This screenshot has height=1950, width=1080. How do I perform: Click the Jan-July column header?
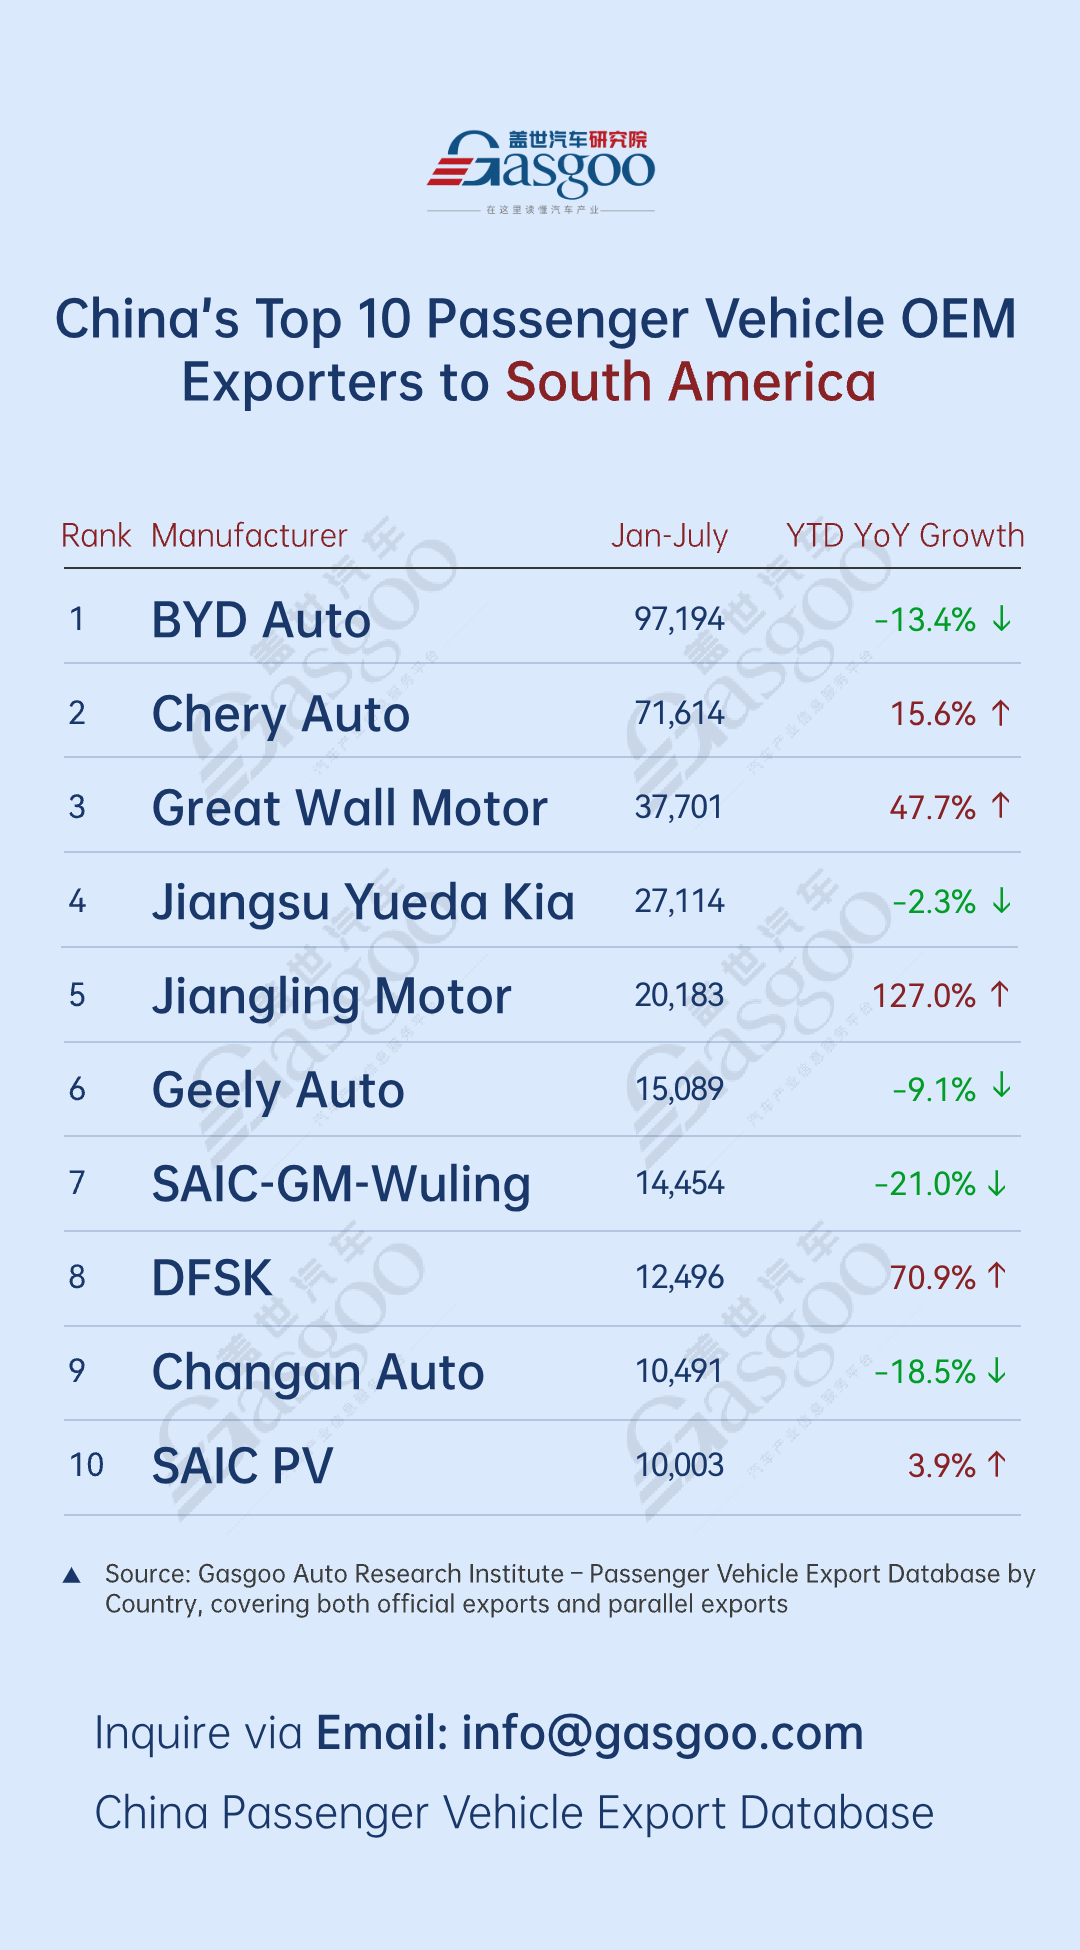[x=669, y=536]
